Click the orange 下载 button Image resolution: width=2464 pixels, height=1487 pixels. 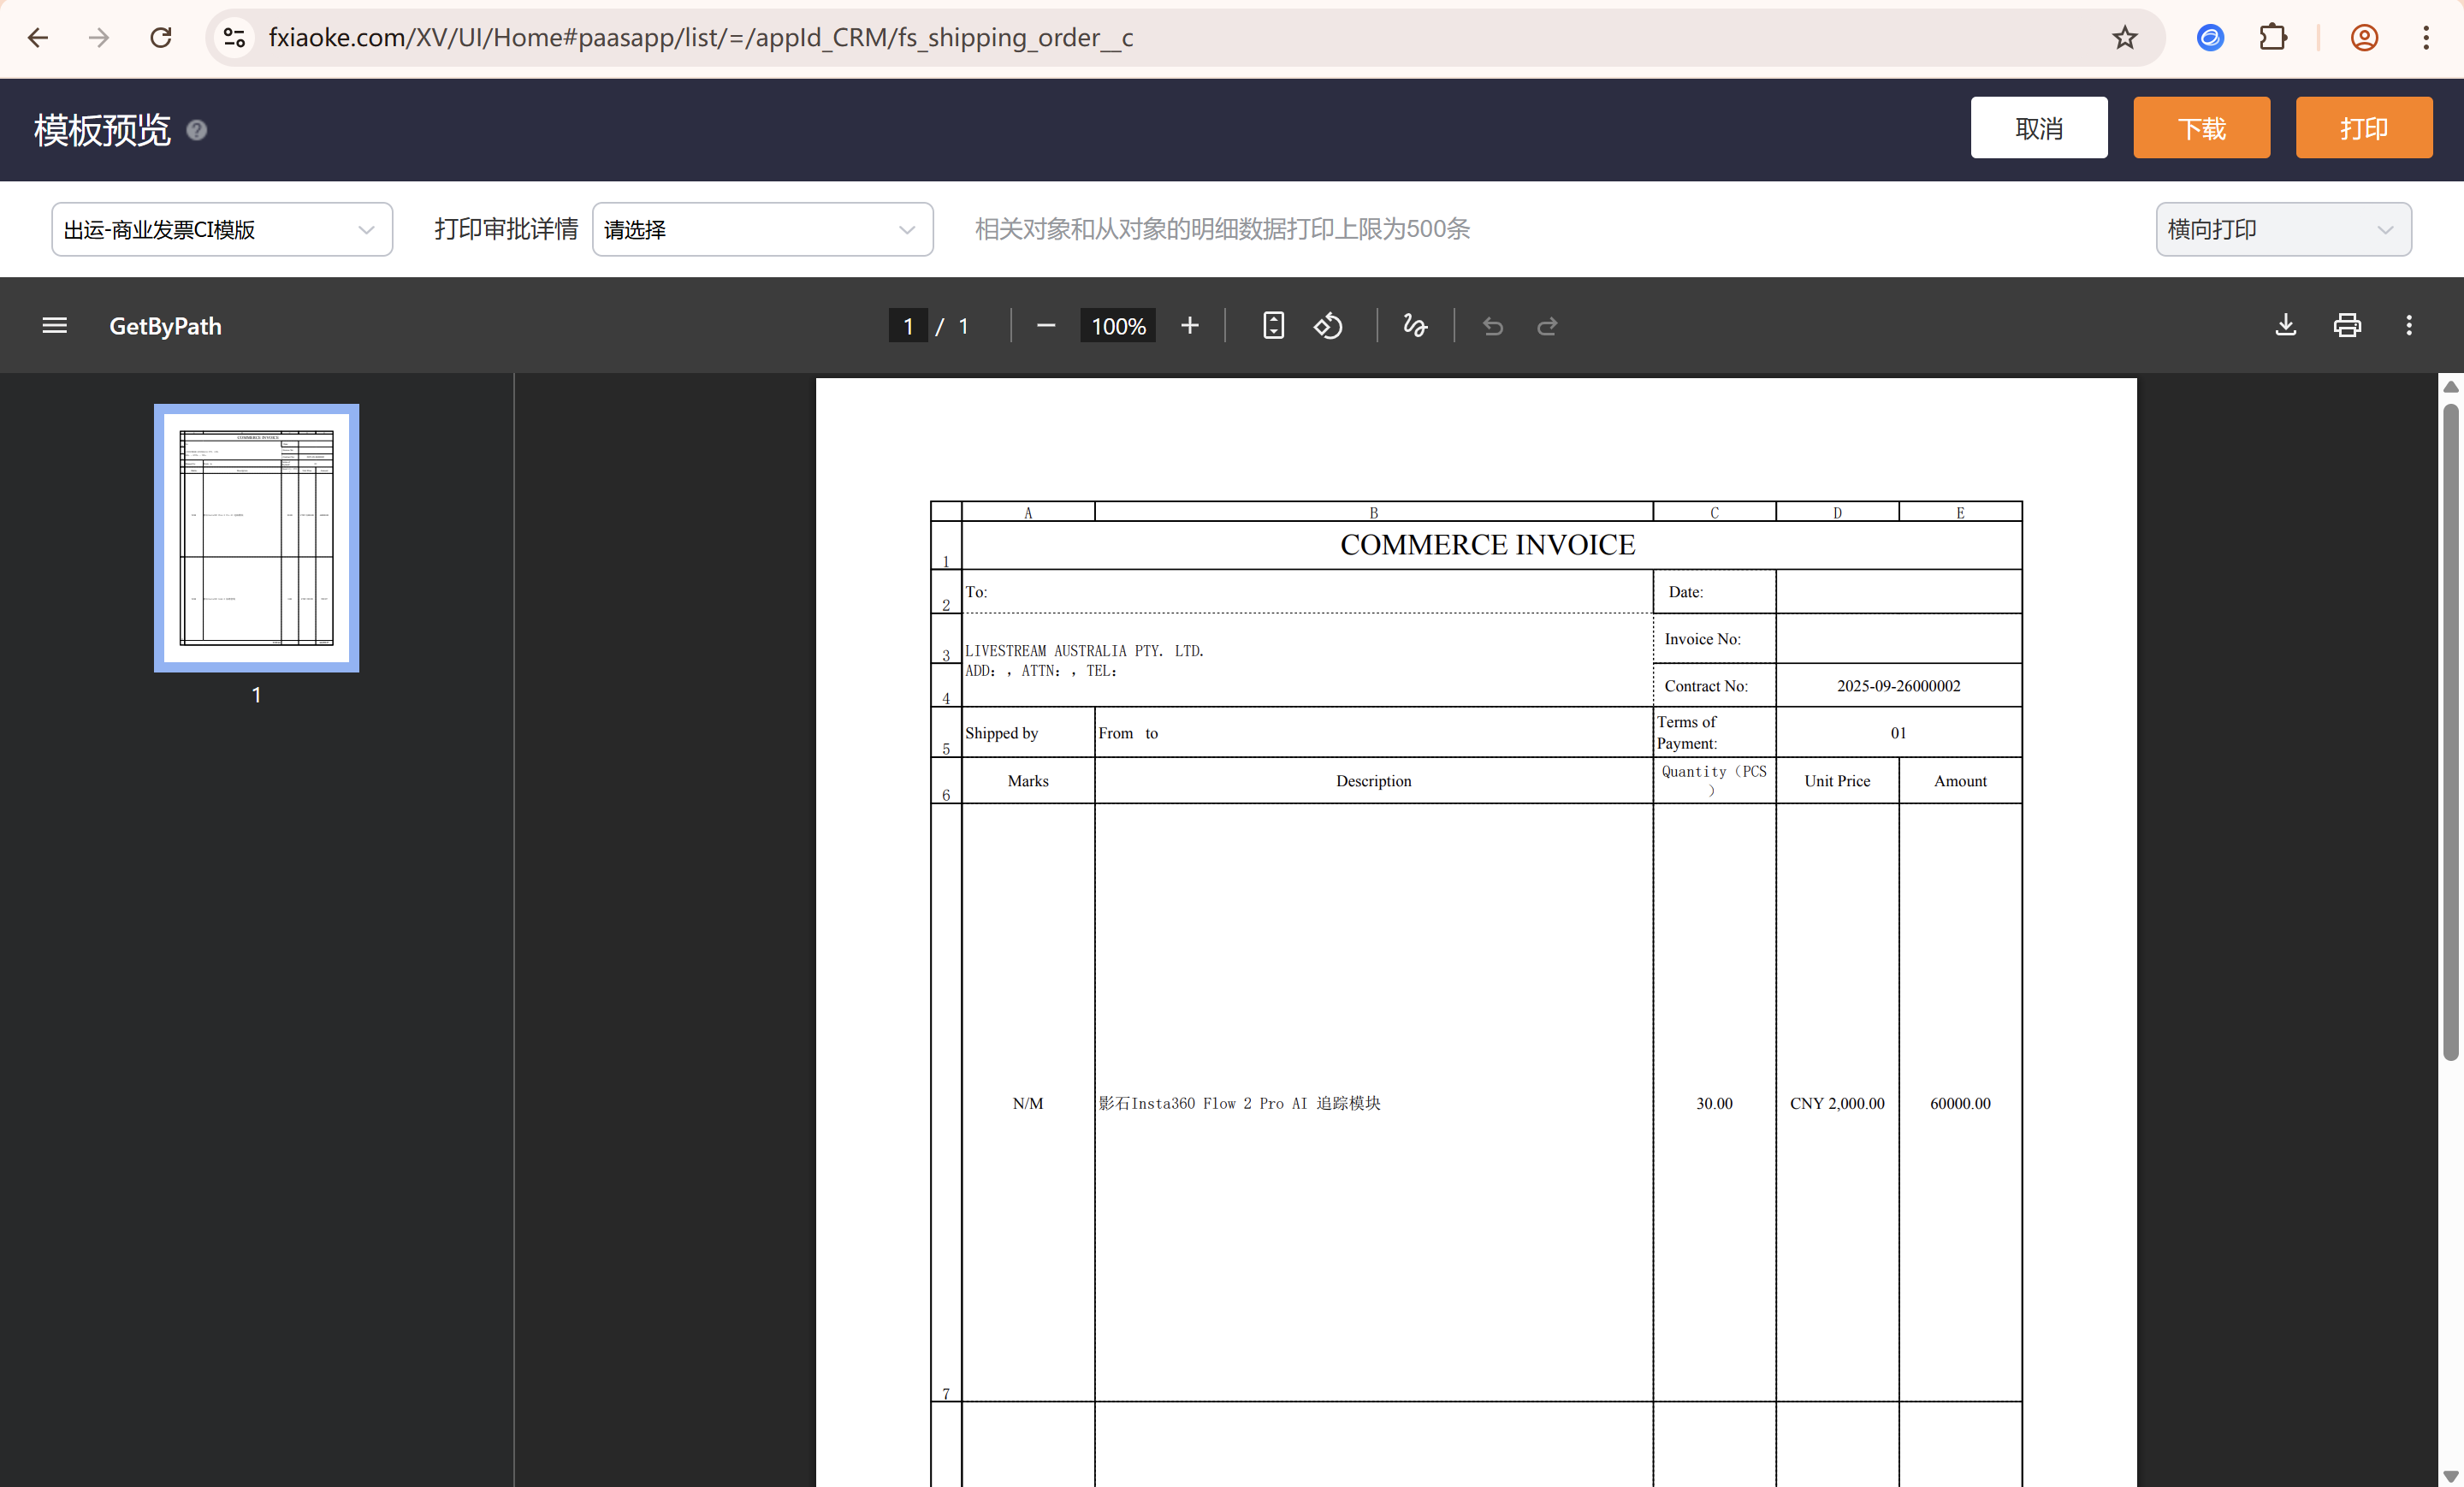[2201, 128]
